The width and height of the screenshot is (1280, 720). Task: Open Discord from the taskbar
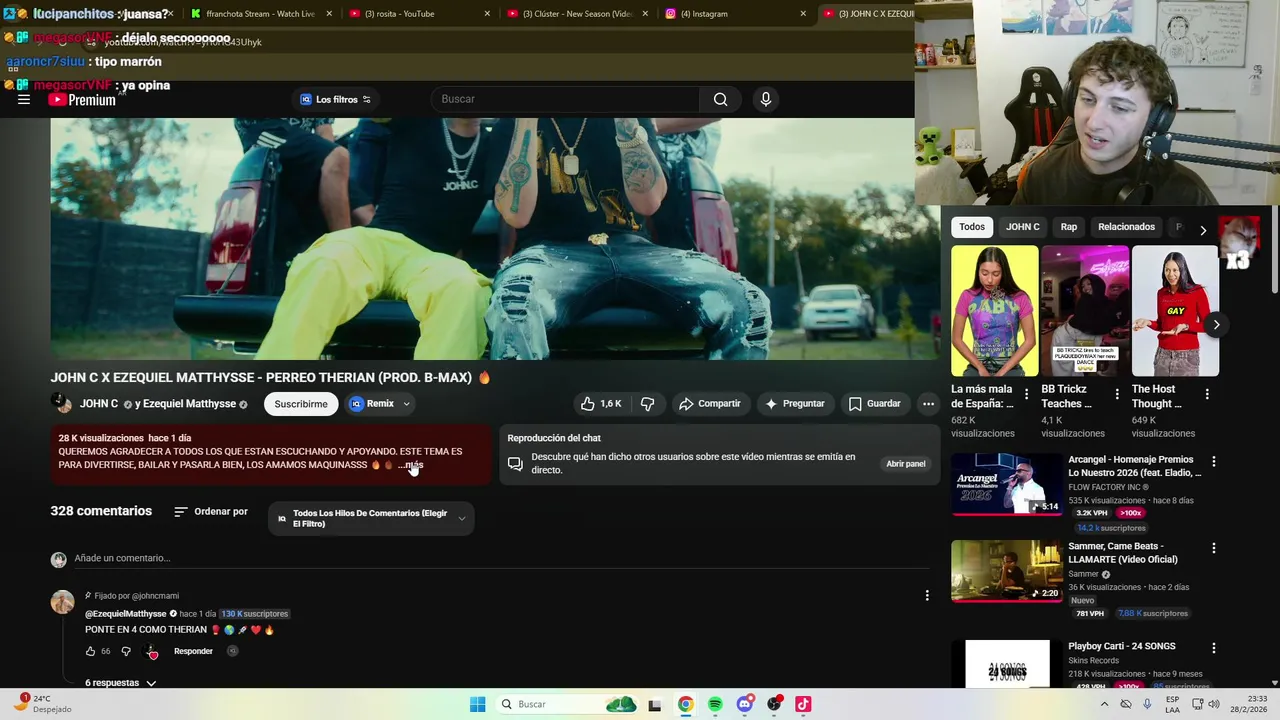point(744,704)
